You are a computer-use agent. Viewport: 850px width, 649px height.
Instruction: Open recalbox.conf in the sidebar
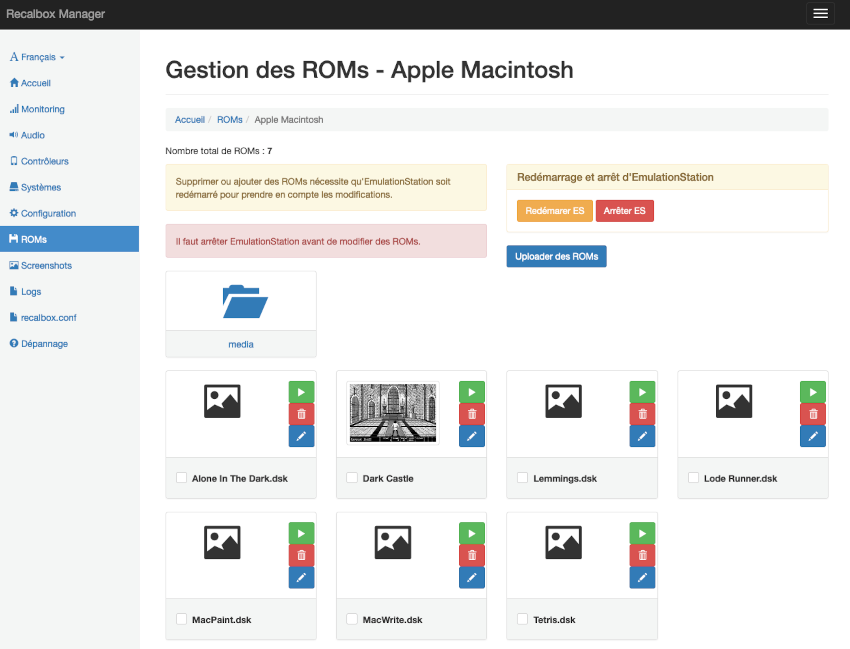[x=69, y=317]
